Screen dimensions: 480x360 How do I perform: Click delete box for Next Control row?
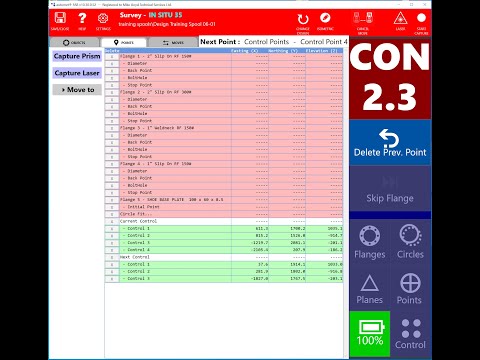112,257
